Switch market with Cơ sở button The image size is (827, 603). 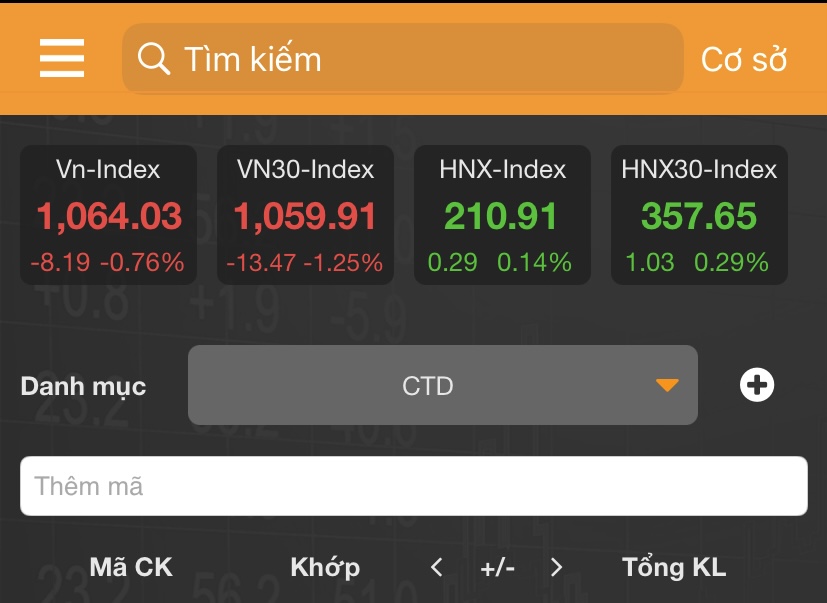(x=744, y=60)
